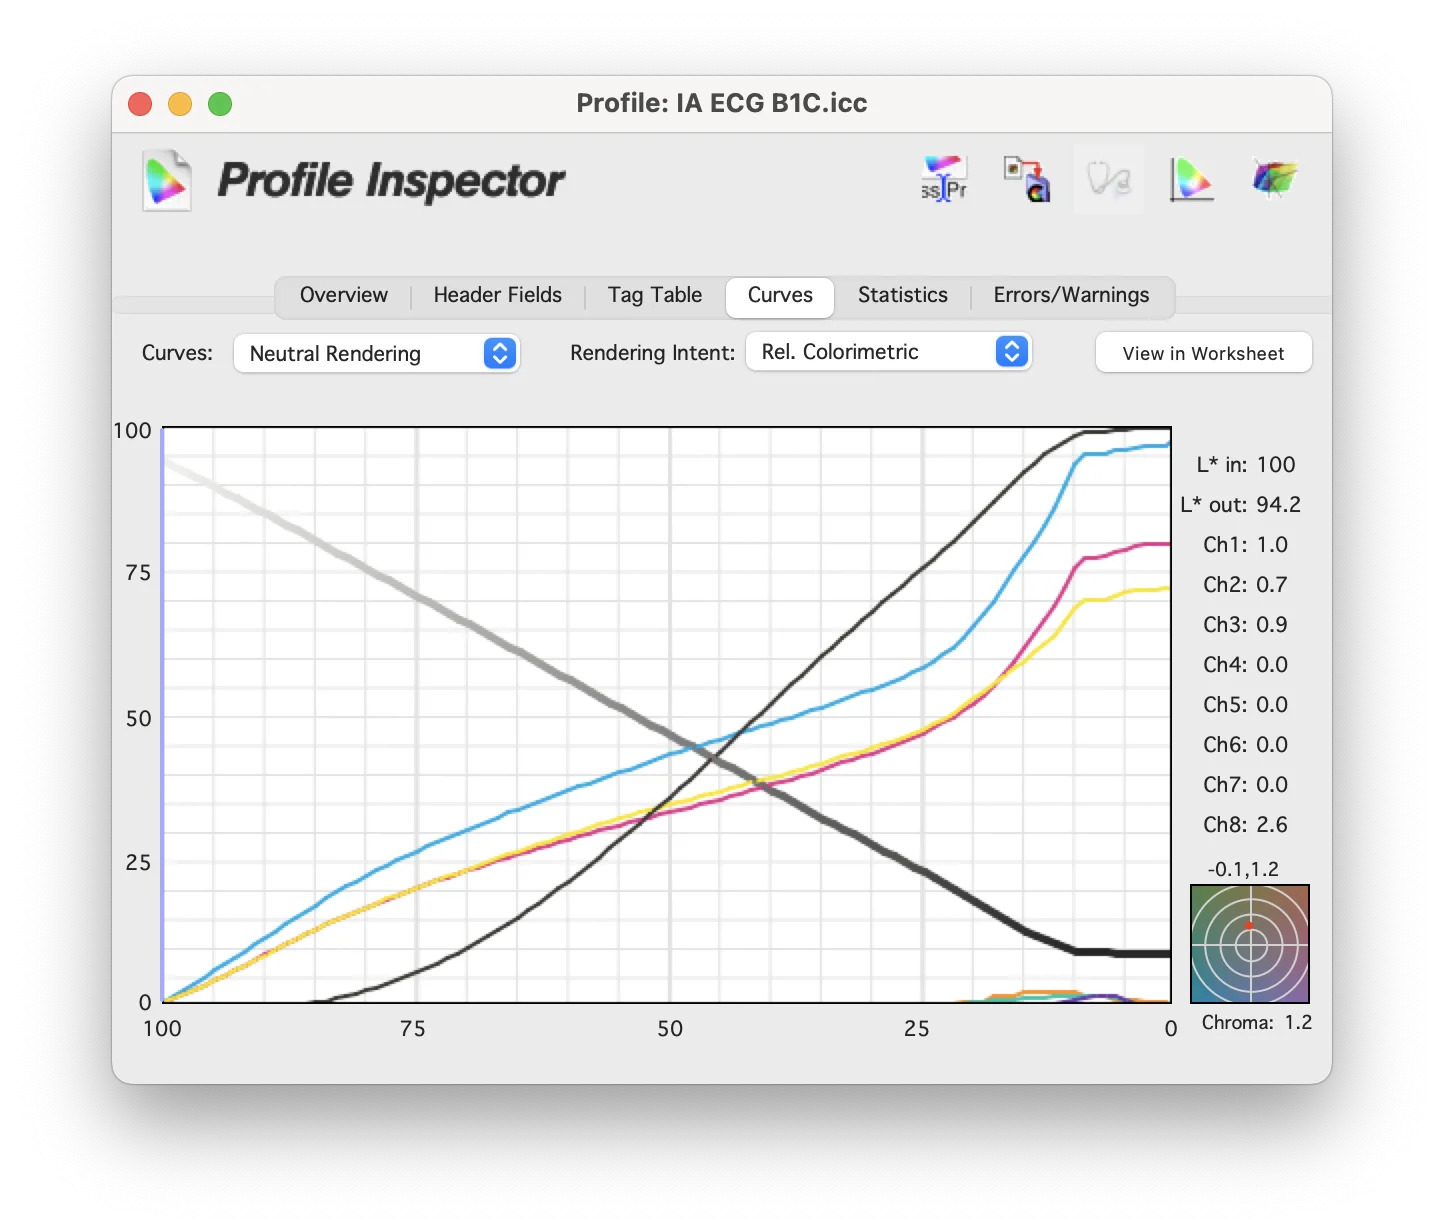This screenshot has width=1444, height=1232.
Task: Click the extract embedded profile icon
Action: click(1027, 179)
